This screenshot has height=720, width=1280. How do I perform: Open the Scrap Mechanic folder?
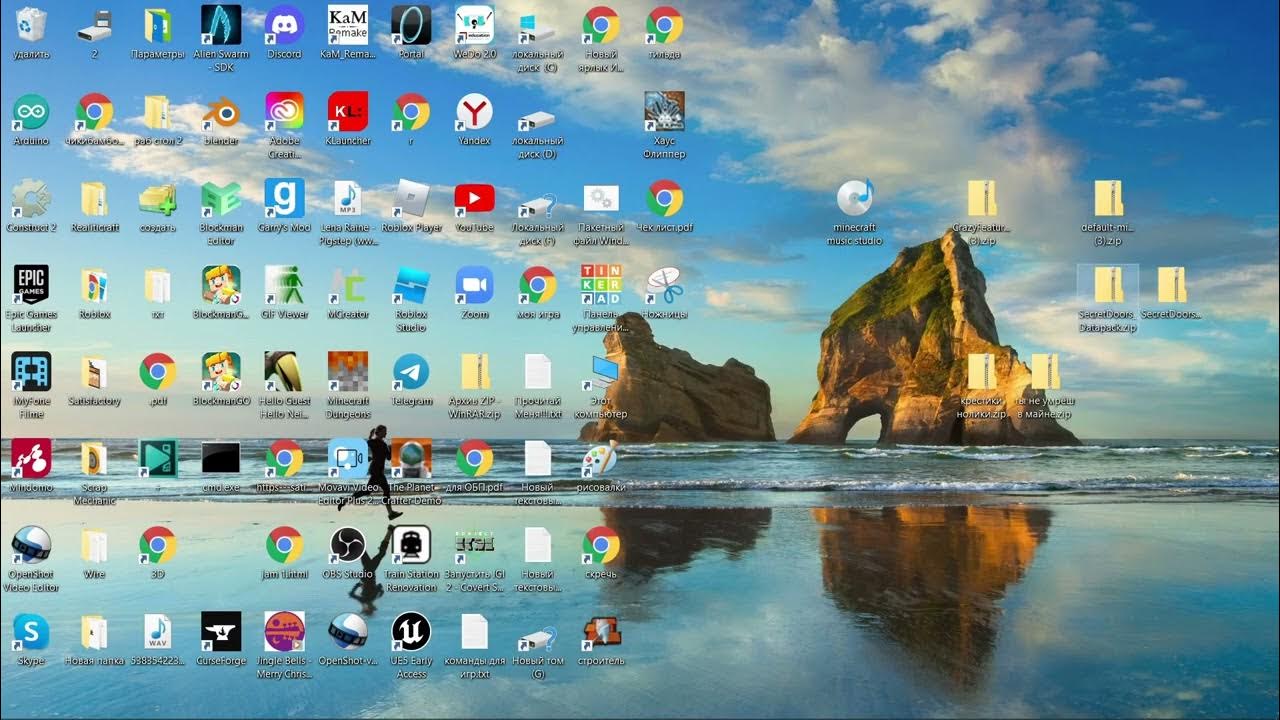click(x=94, y=458)
